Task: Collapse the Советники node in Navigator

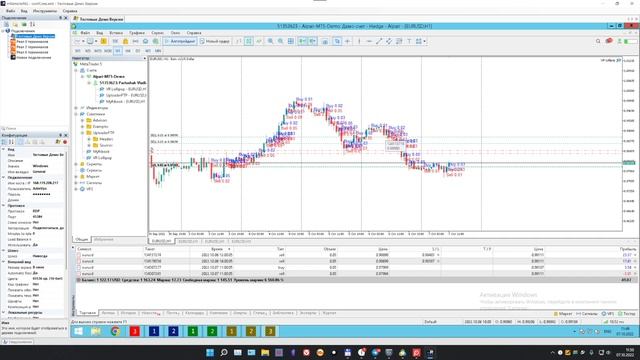Action: tap(76, 114)
